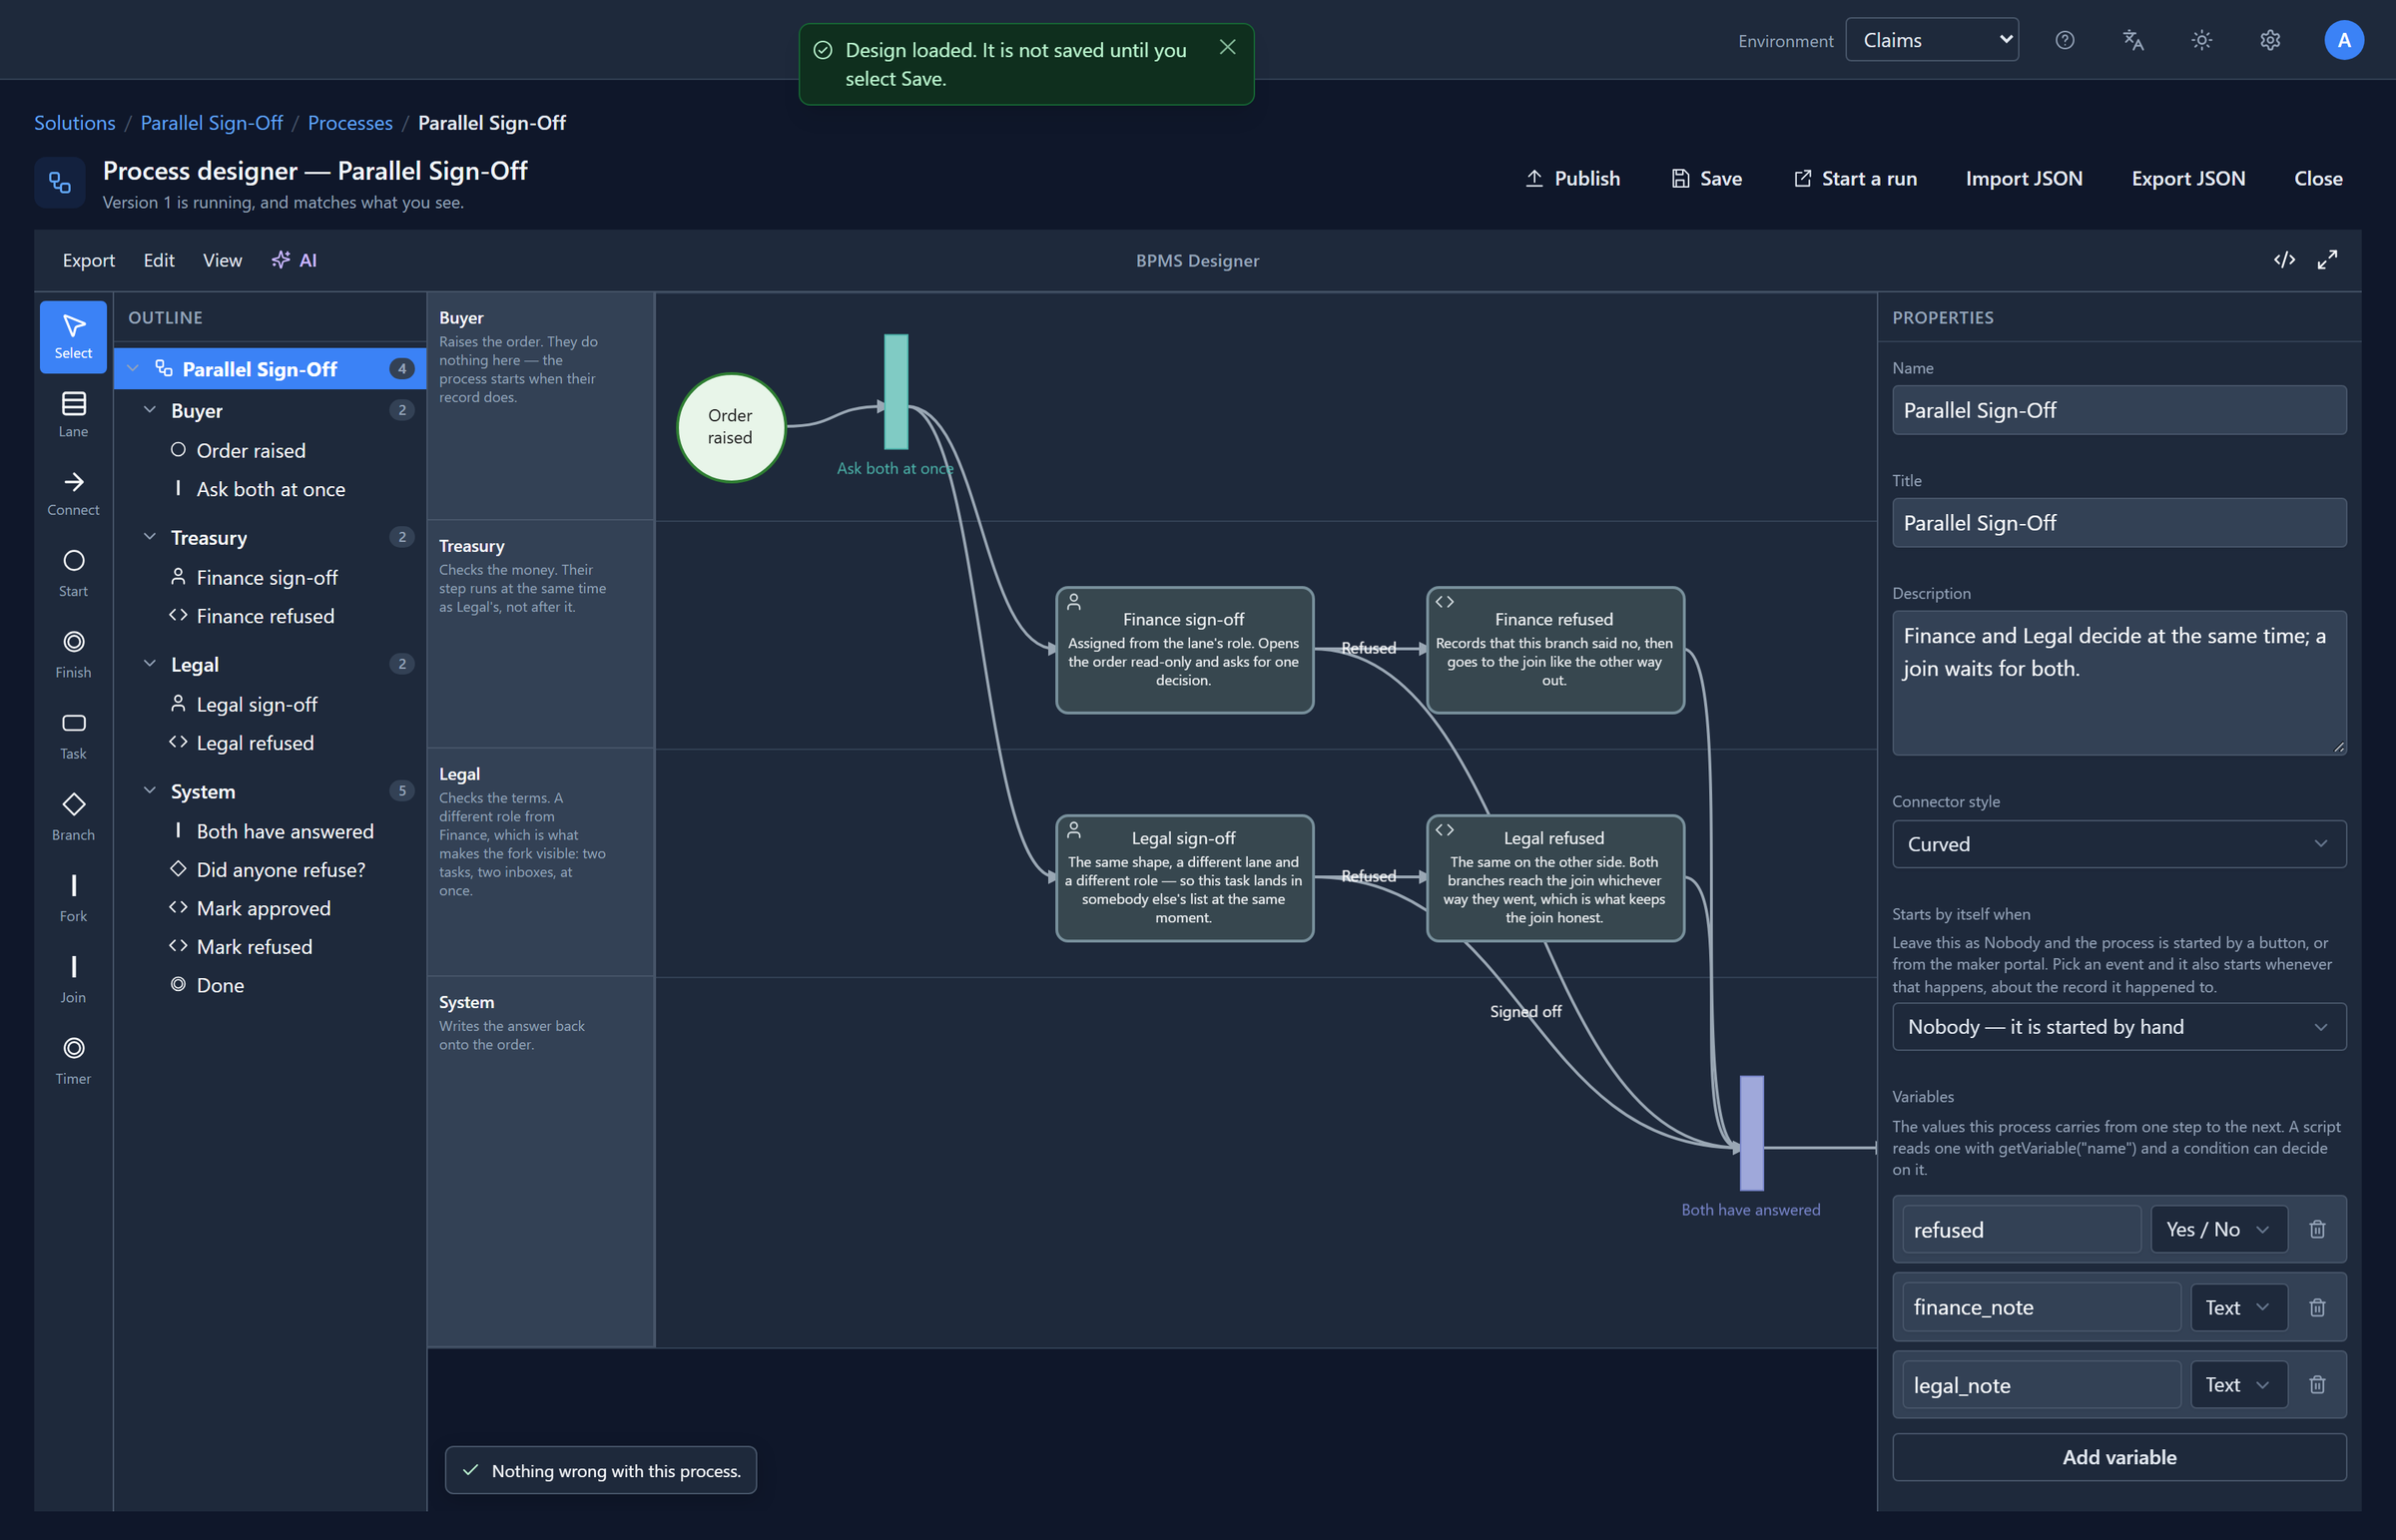The image size is (2396, 1540).
Task: Select the Fork tool
Action: tap(73, 898)
